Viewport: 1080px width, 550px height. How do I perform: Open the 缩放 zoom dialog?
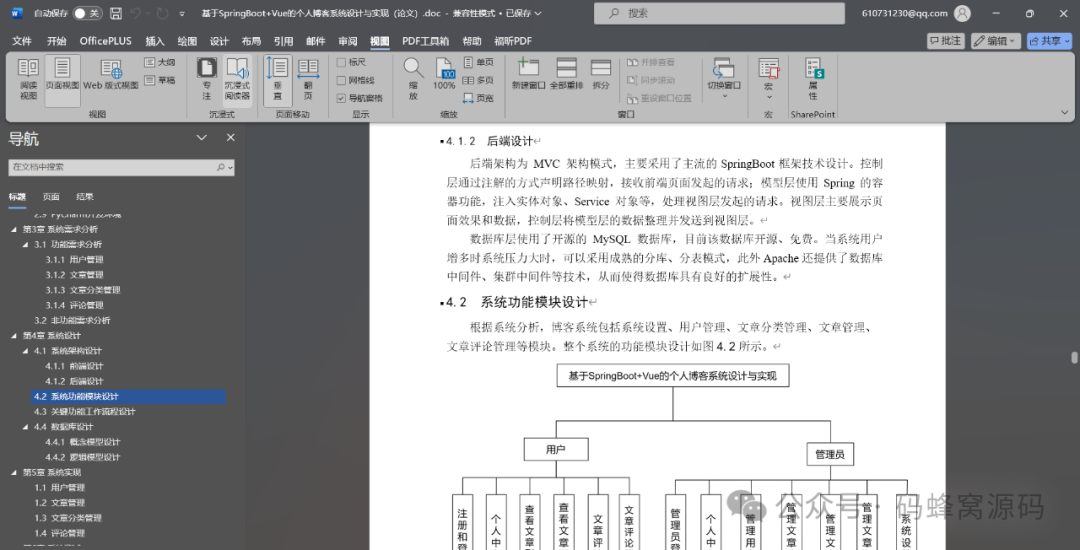413,81
